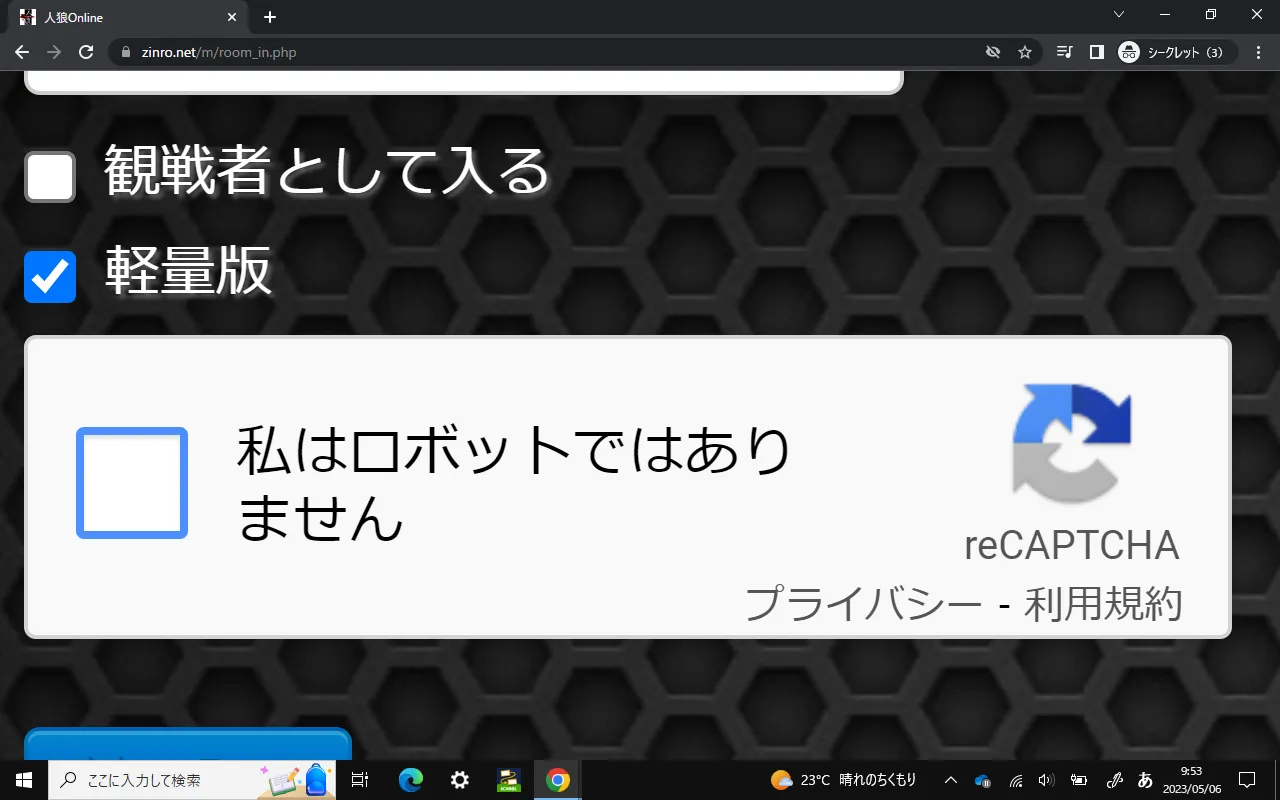
Task: Check the 観戦者として入る checkbox
Action: point(50,177)
